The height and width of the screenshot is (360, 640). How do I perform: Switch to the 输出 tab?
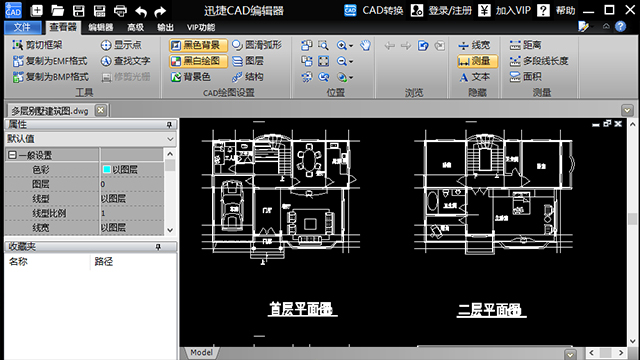tap(165, 27)
